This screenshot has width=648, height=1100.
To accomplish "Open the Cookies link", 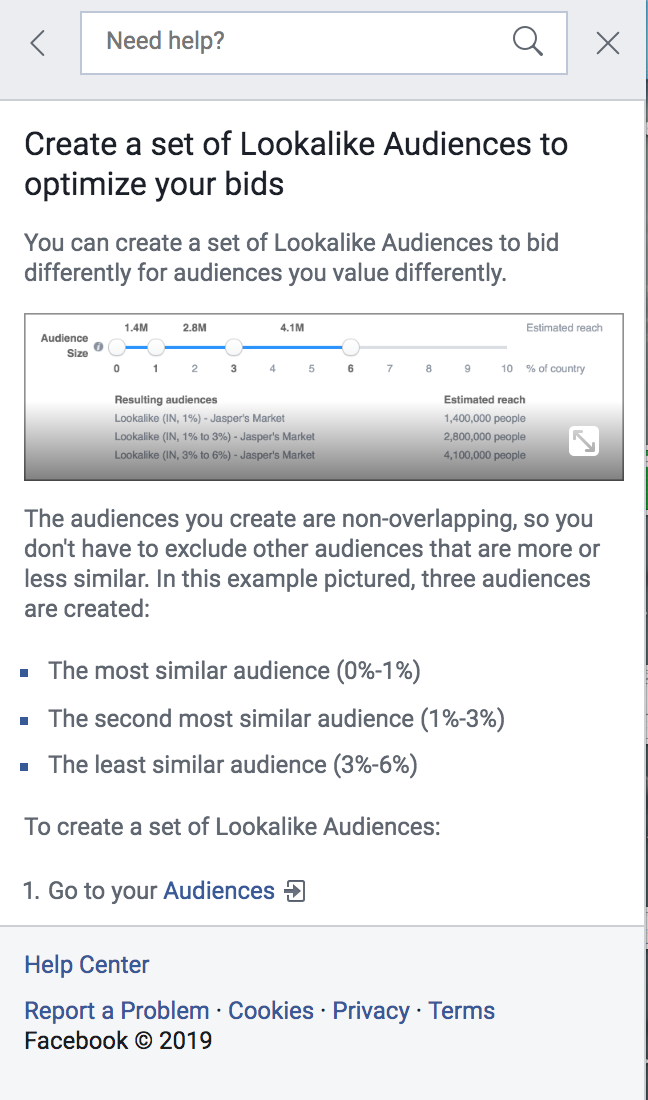I will point(271,1010).
